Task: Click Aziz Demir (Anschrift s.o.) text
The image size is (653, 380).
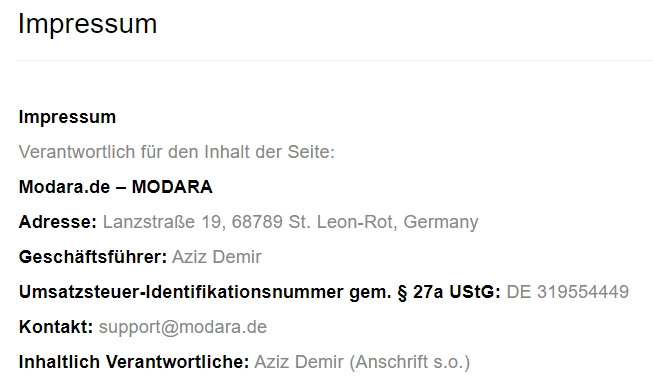Action: [362, 362]
